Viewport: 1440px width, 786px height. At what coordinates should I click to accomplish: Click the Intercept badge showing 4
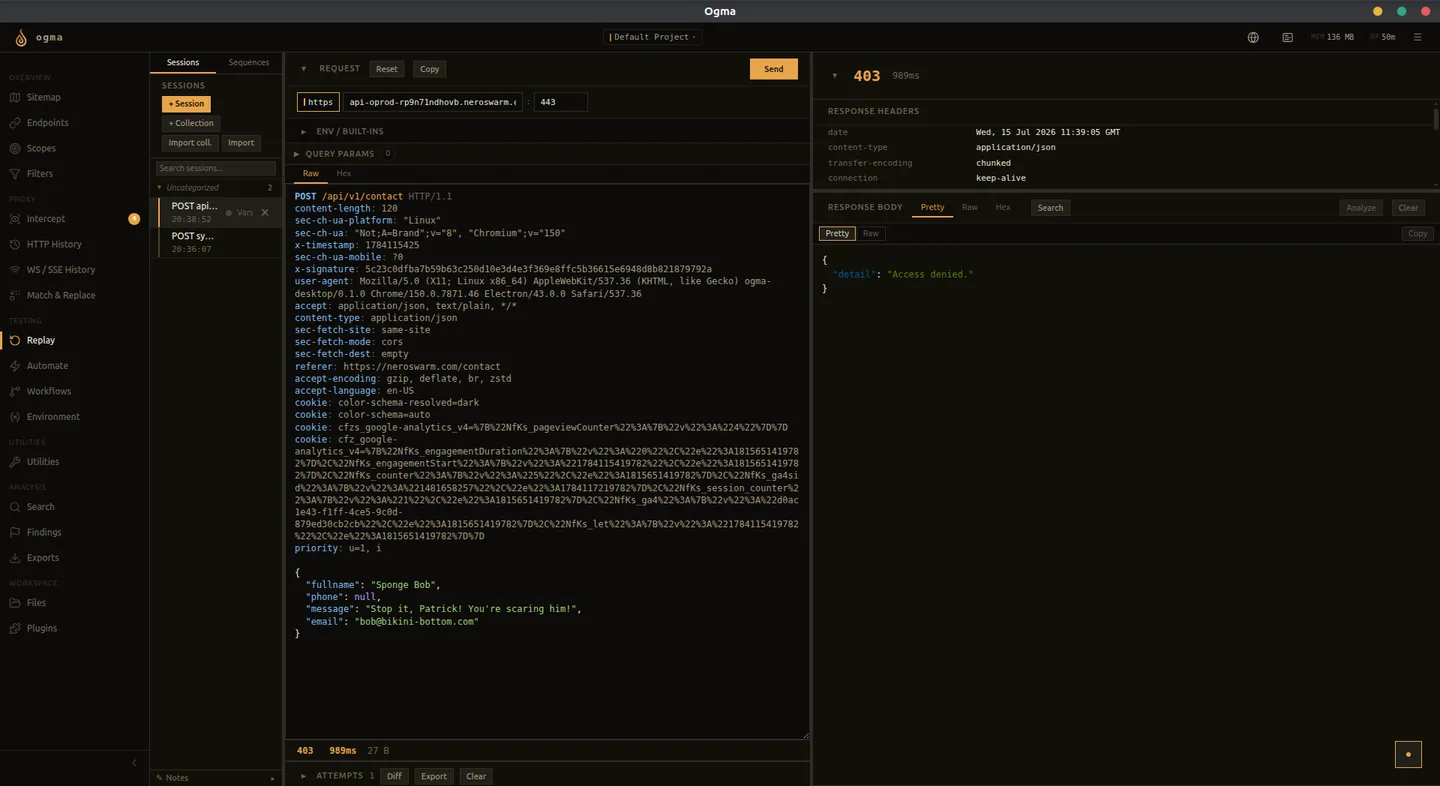click(134, 219)
